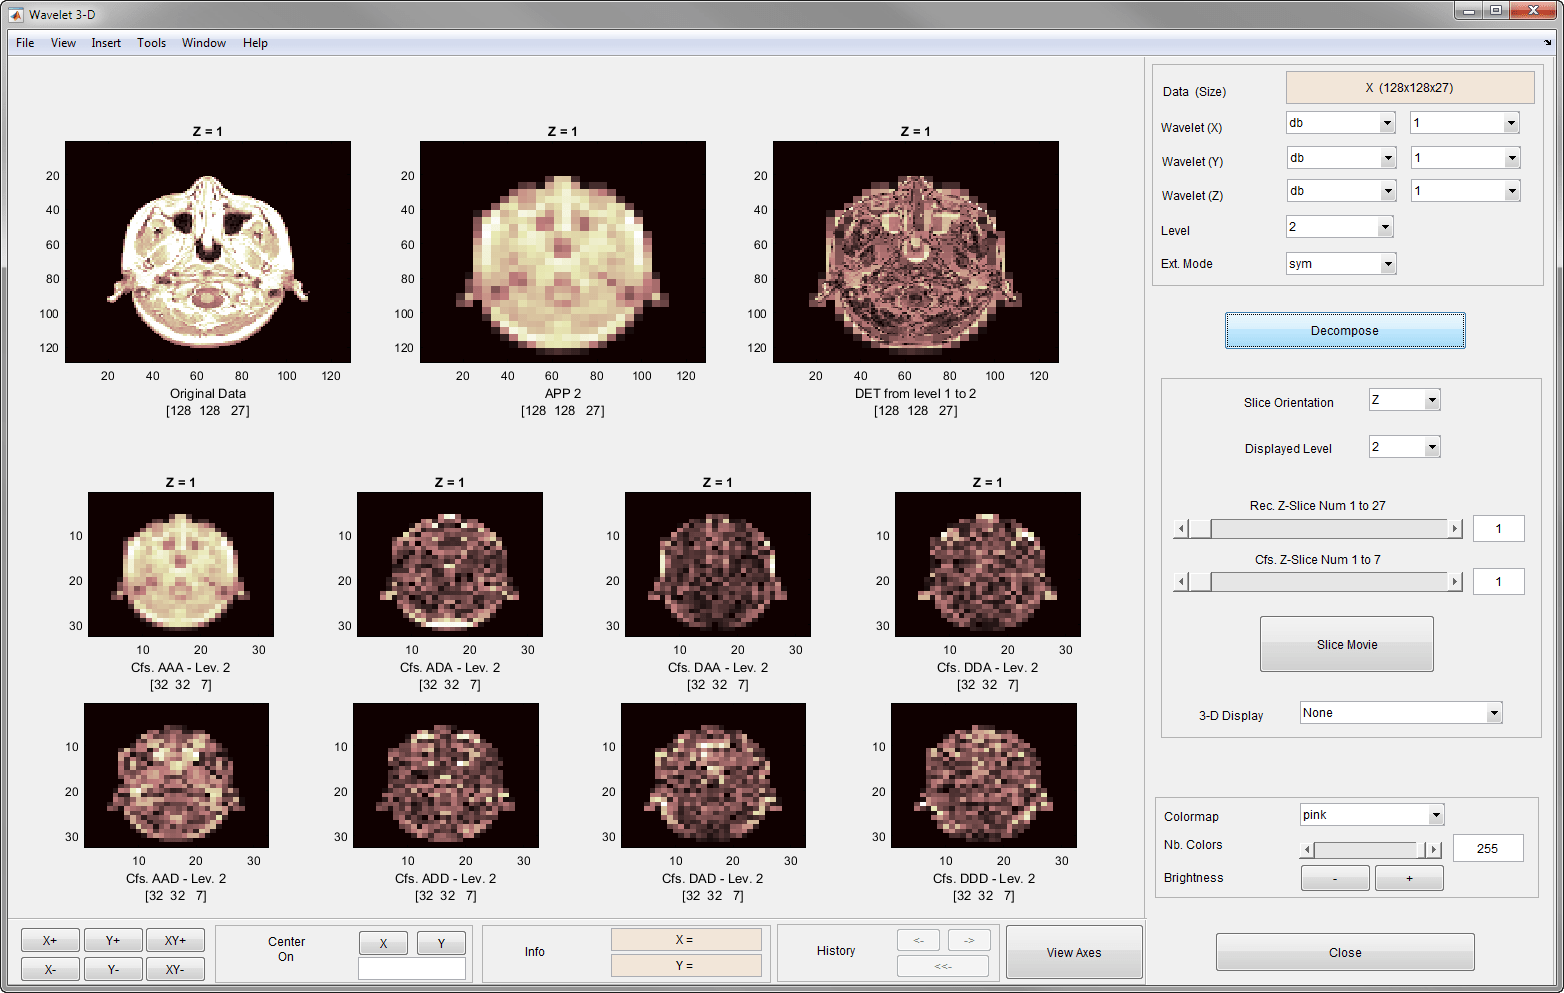
Task: Click left arrow of Cfs. Z-Slice slider
Action: [x=1181, y=582]
